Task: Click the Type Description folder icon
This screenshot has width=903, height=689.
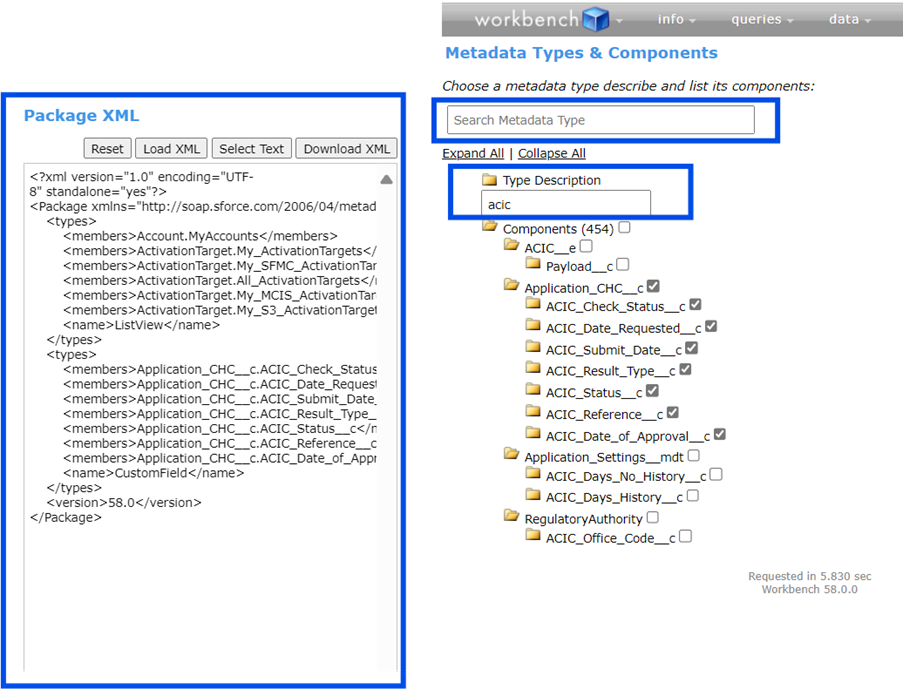Action: pyautogui.click(x=490, y=180)
